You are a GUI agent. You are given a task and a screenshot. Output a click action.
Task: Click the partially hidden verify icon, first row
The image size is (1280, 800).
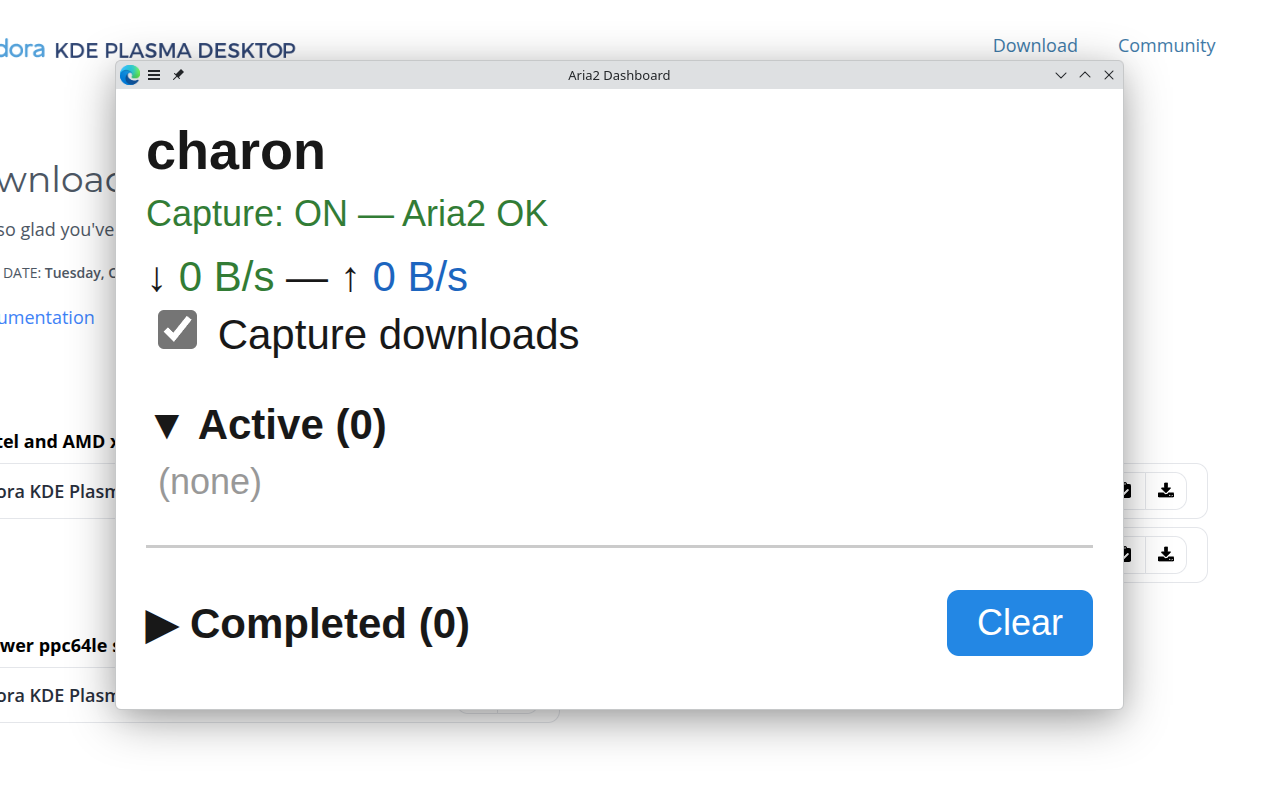pos(1128,491)
